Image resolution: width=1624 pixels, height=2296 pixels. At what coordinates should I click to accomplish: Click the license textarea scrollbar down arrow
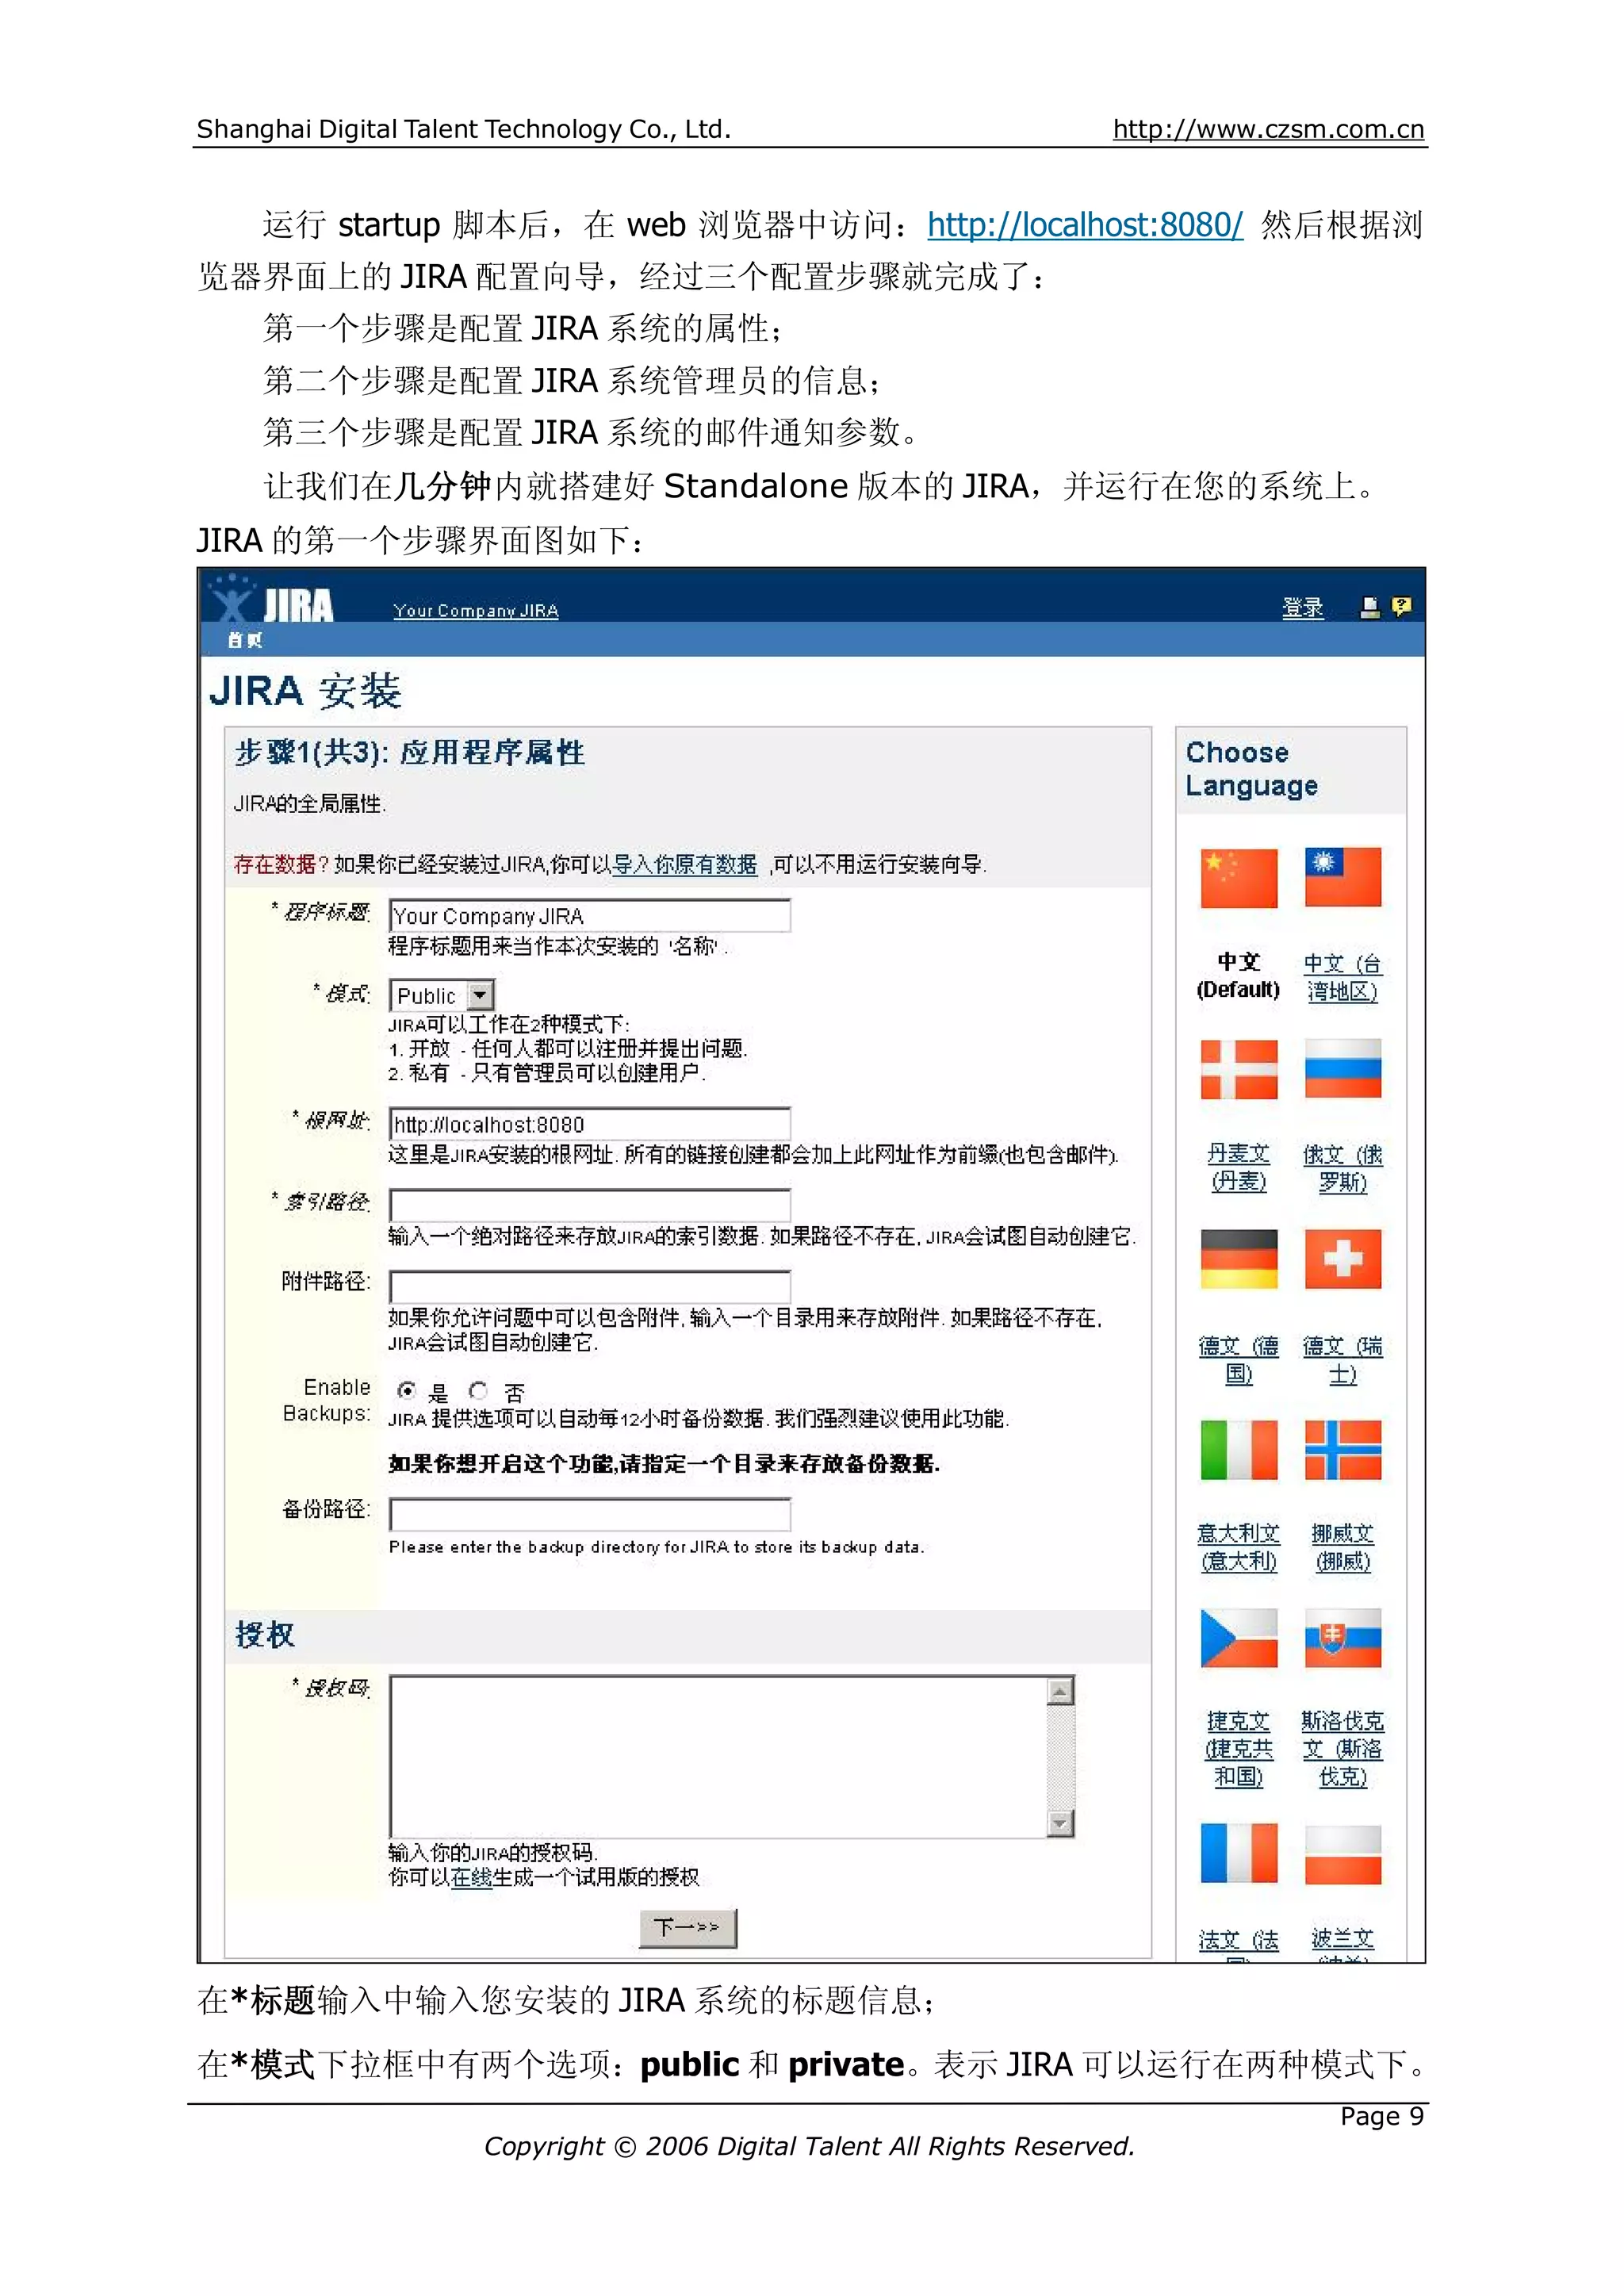coord(1060,1823)
